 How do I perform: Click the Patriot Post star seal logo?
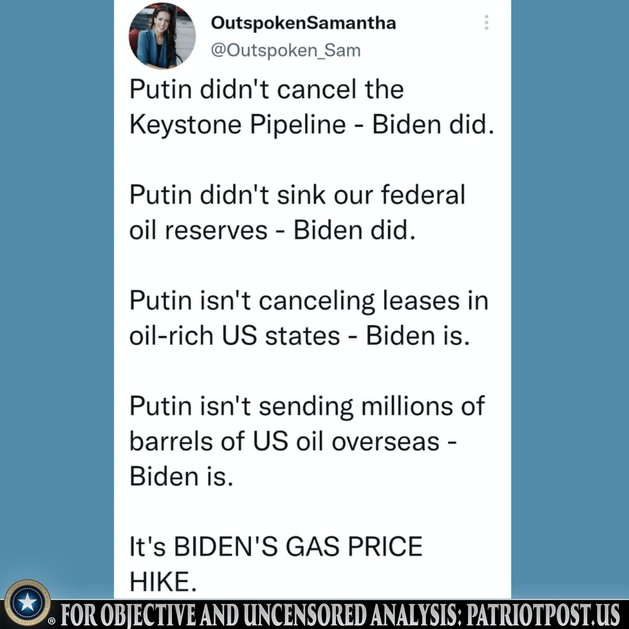pos(27,602)
